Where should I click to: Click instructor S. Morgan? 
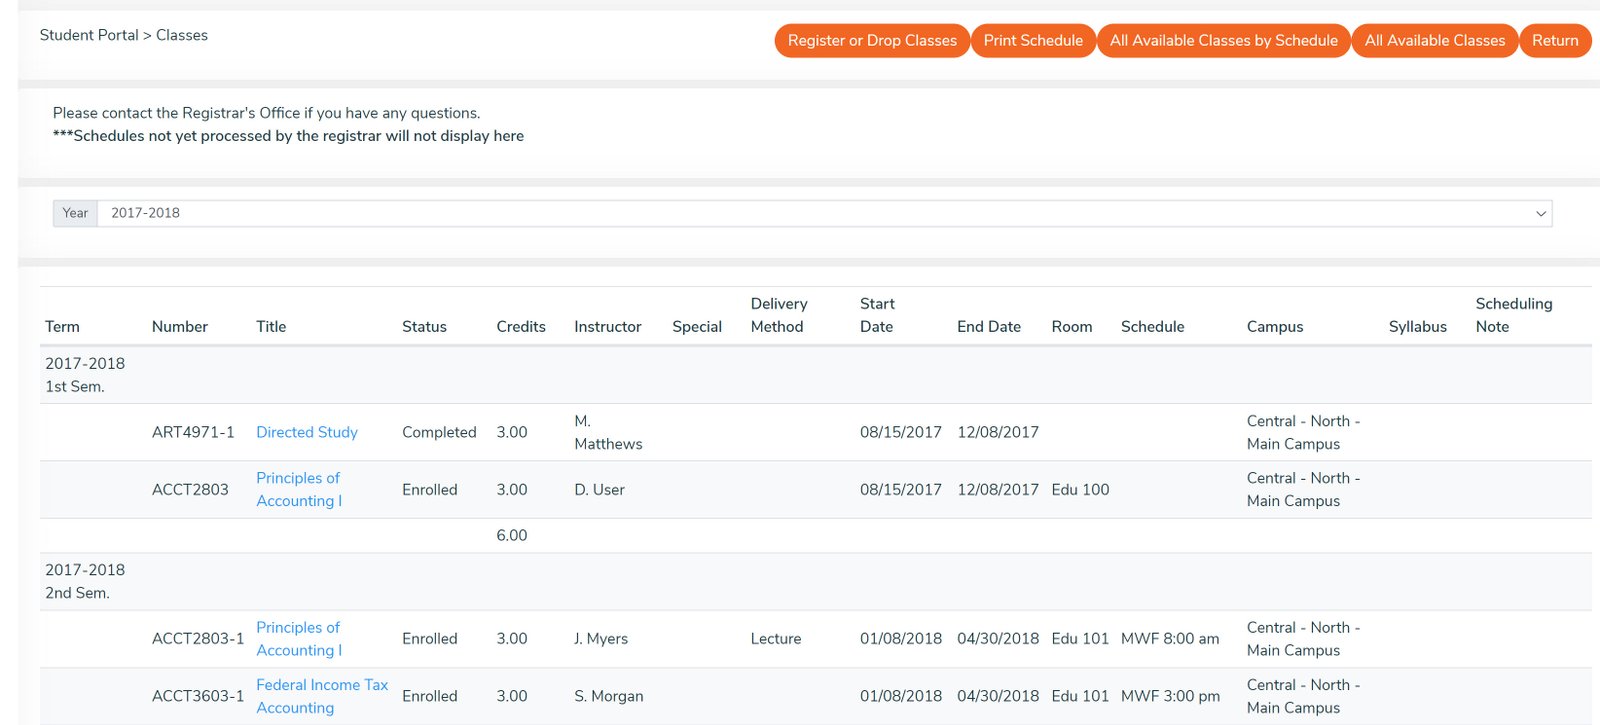point(609,696)
